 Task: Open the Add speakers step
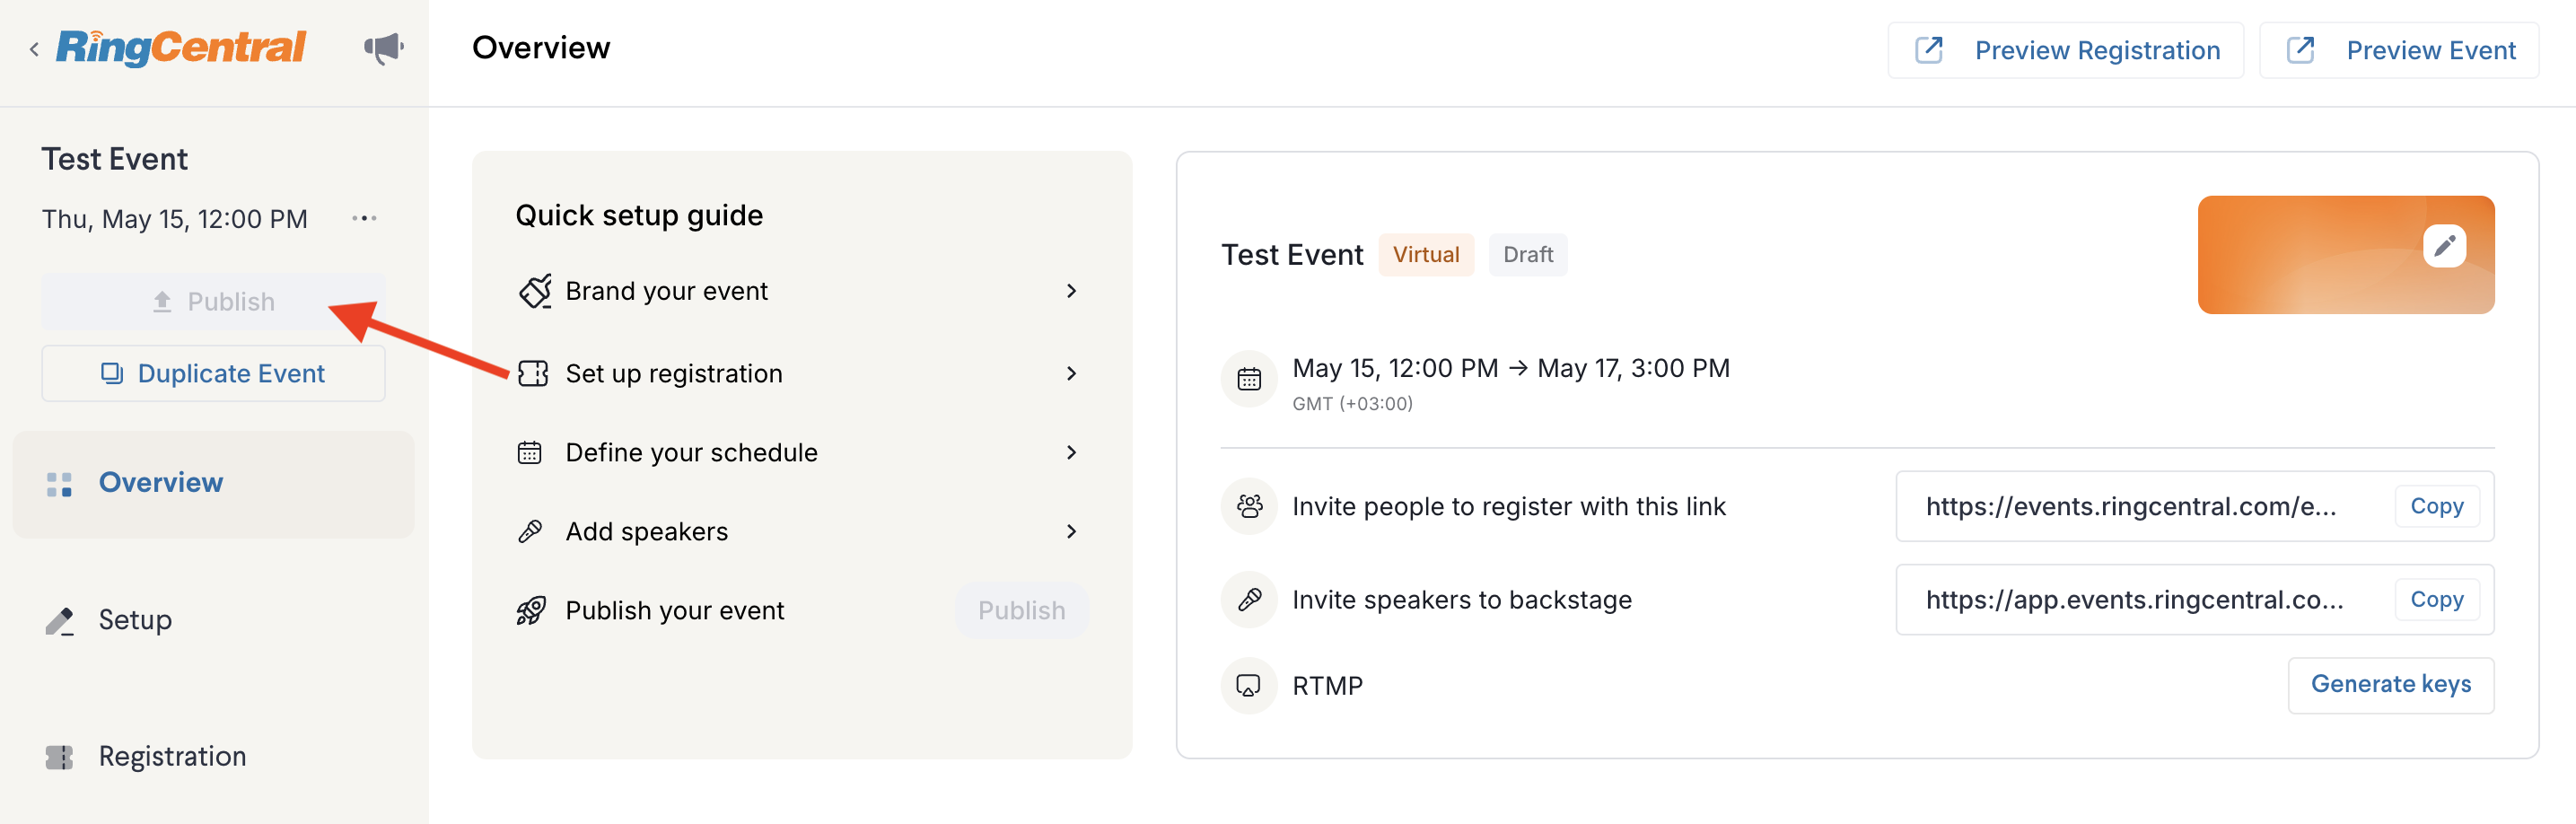tap(801, 531)
